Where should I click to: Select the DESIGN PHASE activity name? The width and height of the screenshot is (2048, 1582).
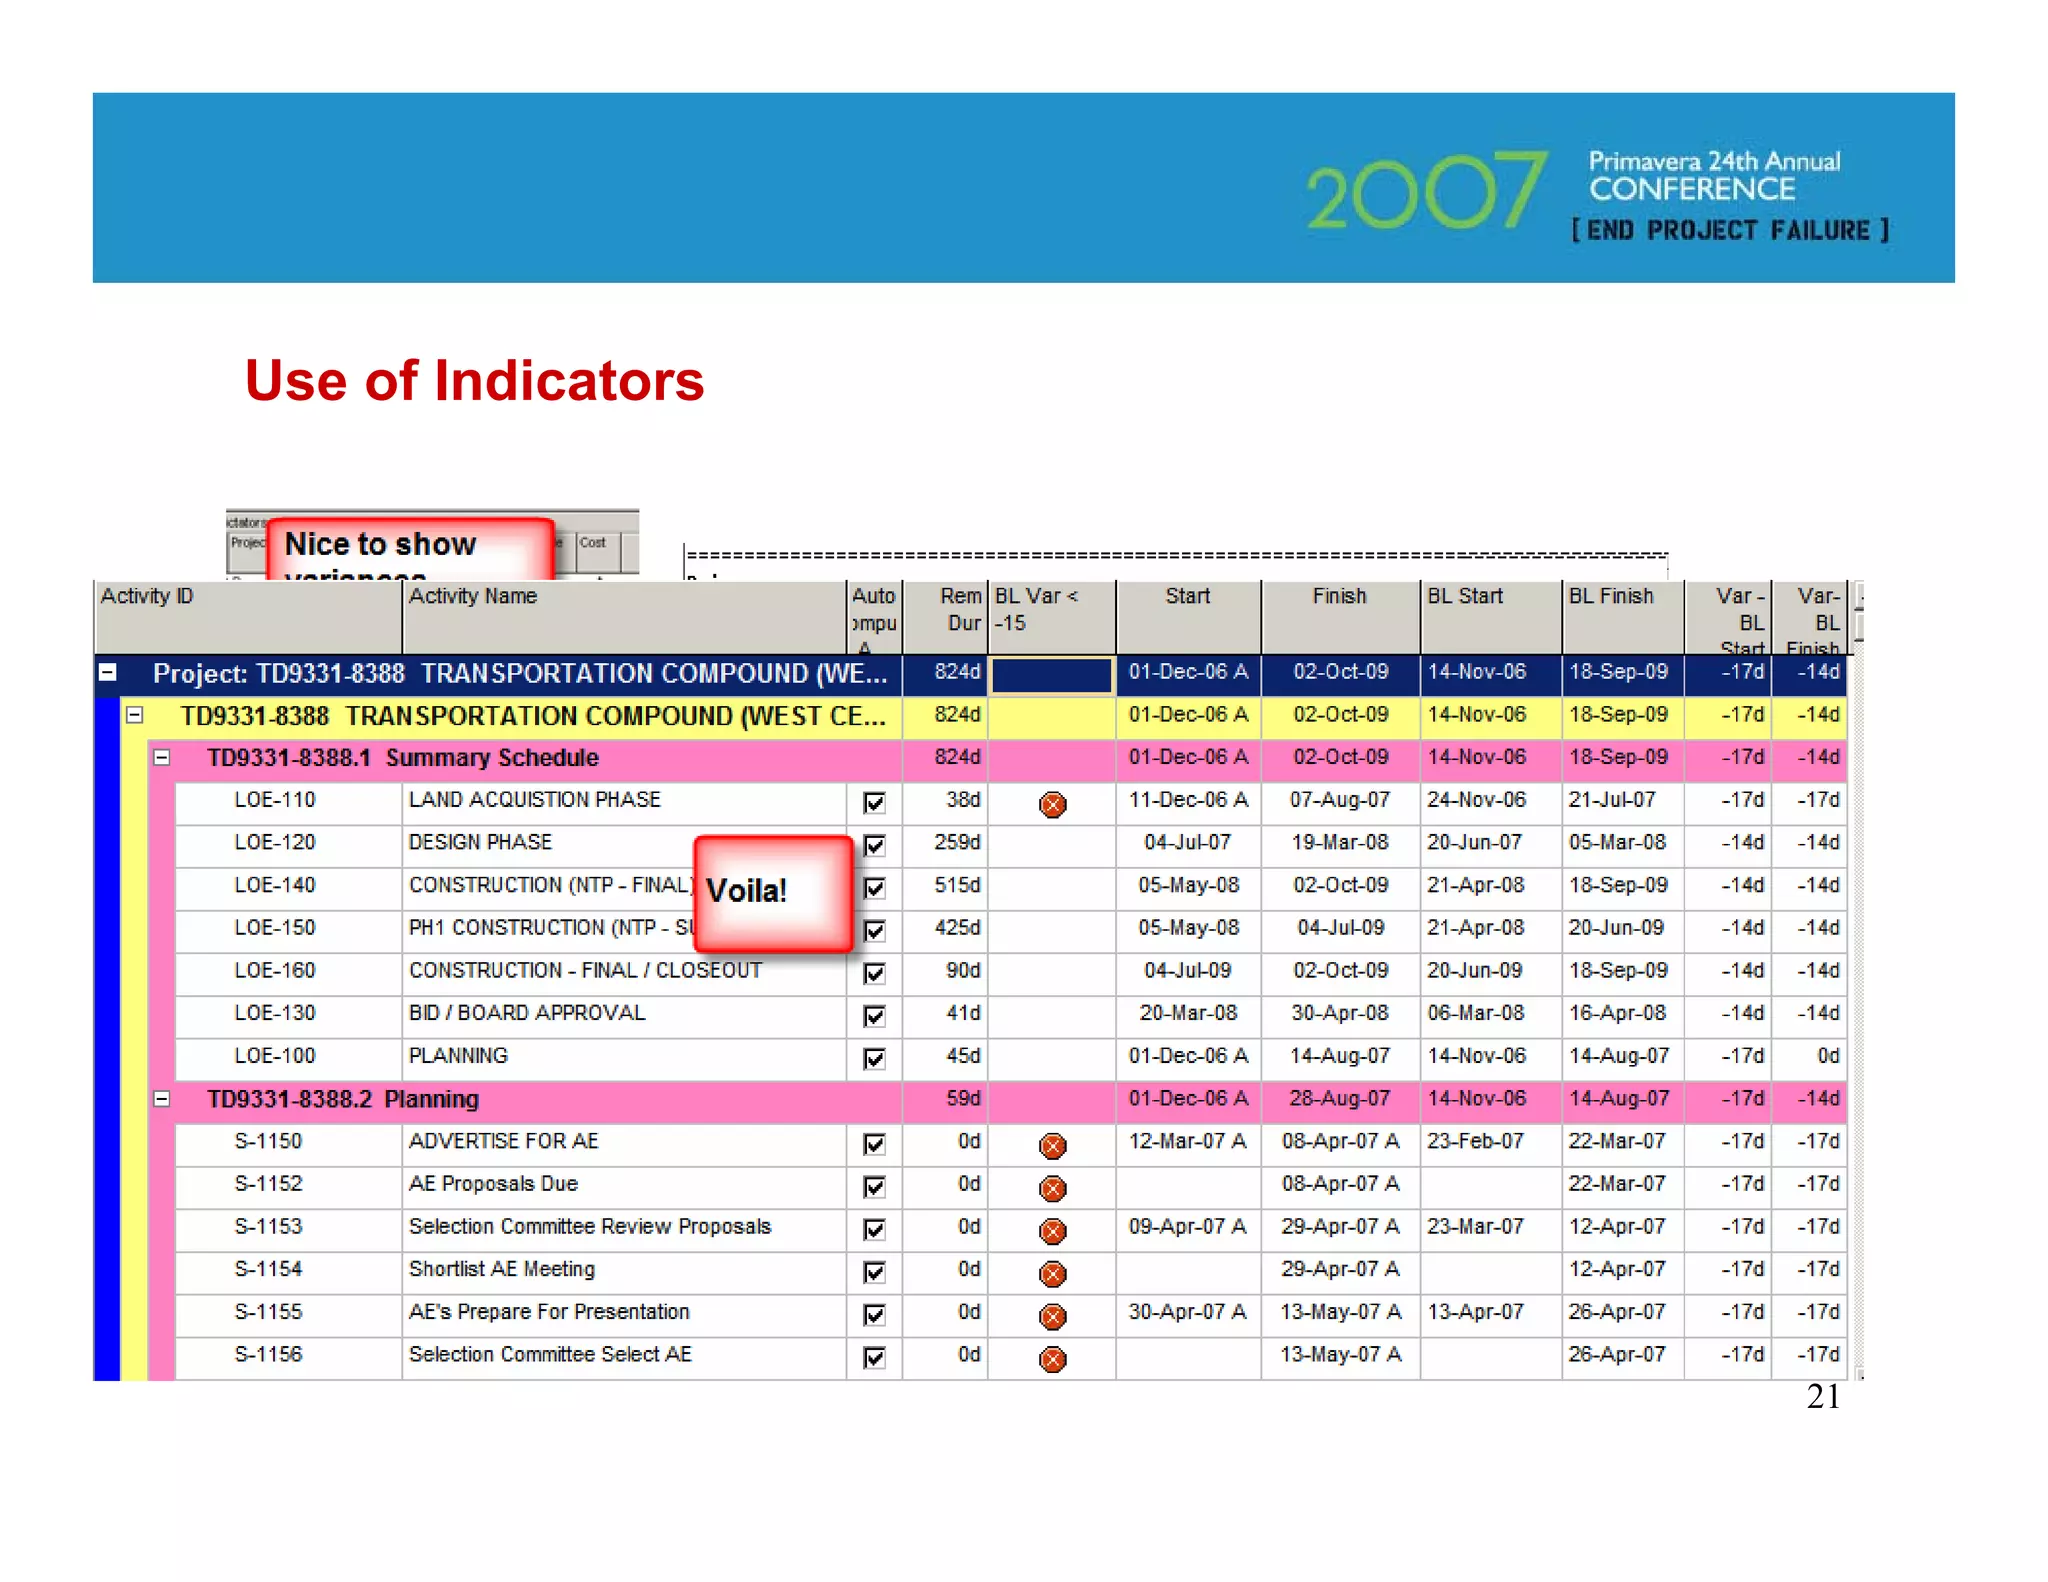480,843
